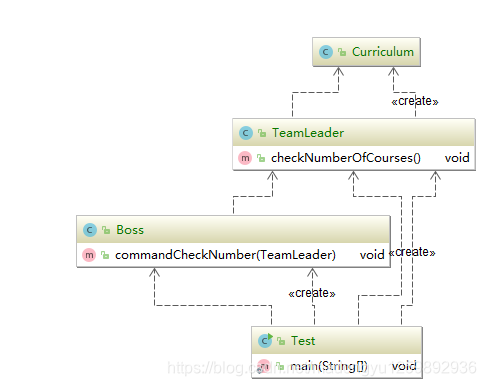Screen dimensions: 486x386
Task: Select the Boss class name
Action: [x=130, y=230]
